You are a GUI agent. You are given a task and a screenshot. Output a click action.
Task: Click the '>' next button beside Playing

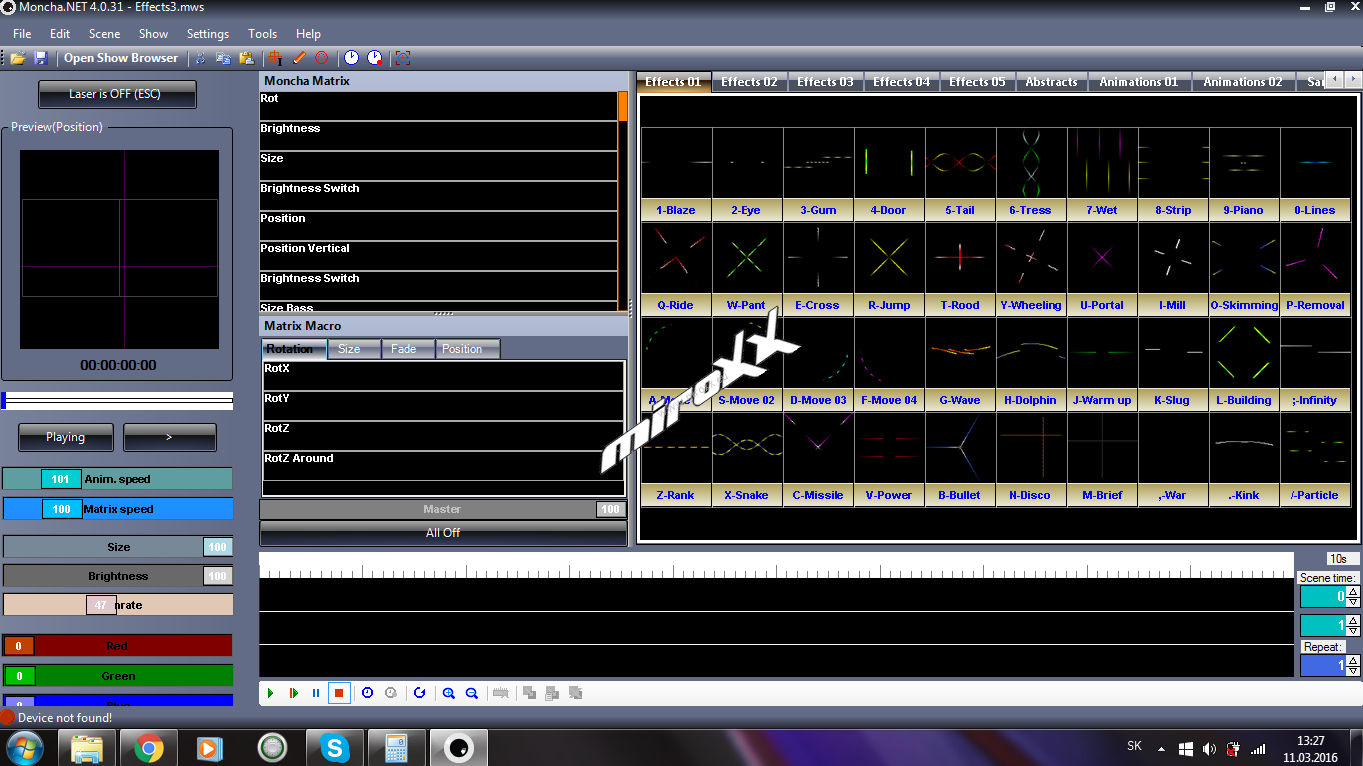coord(169,437)
